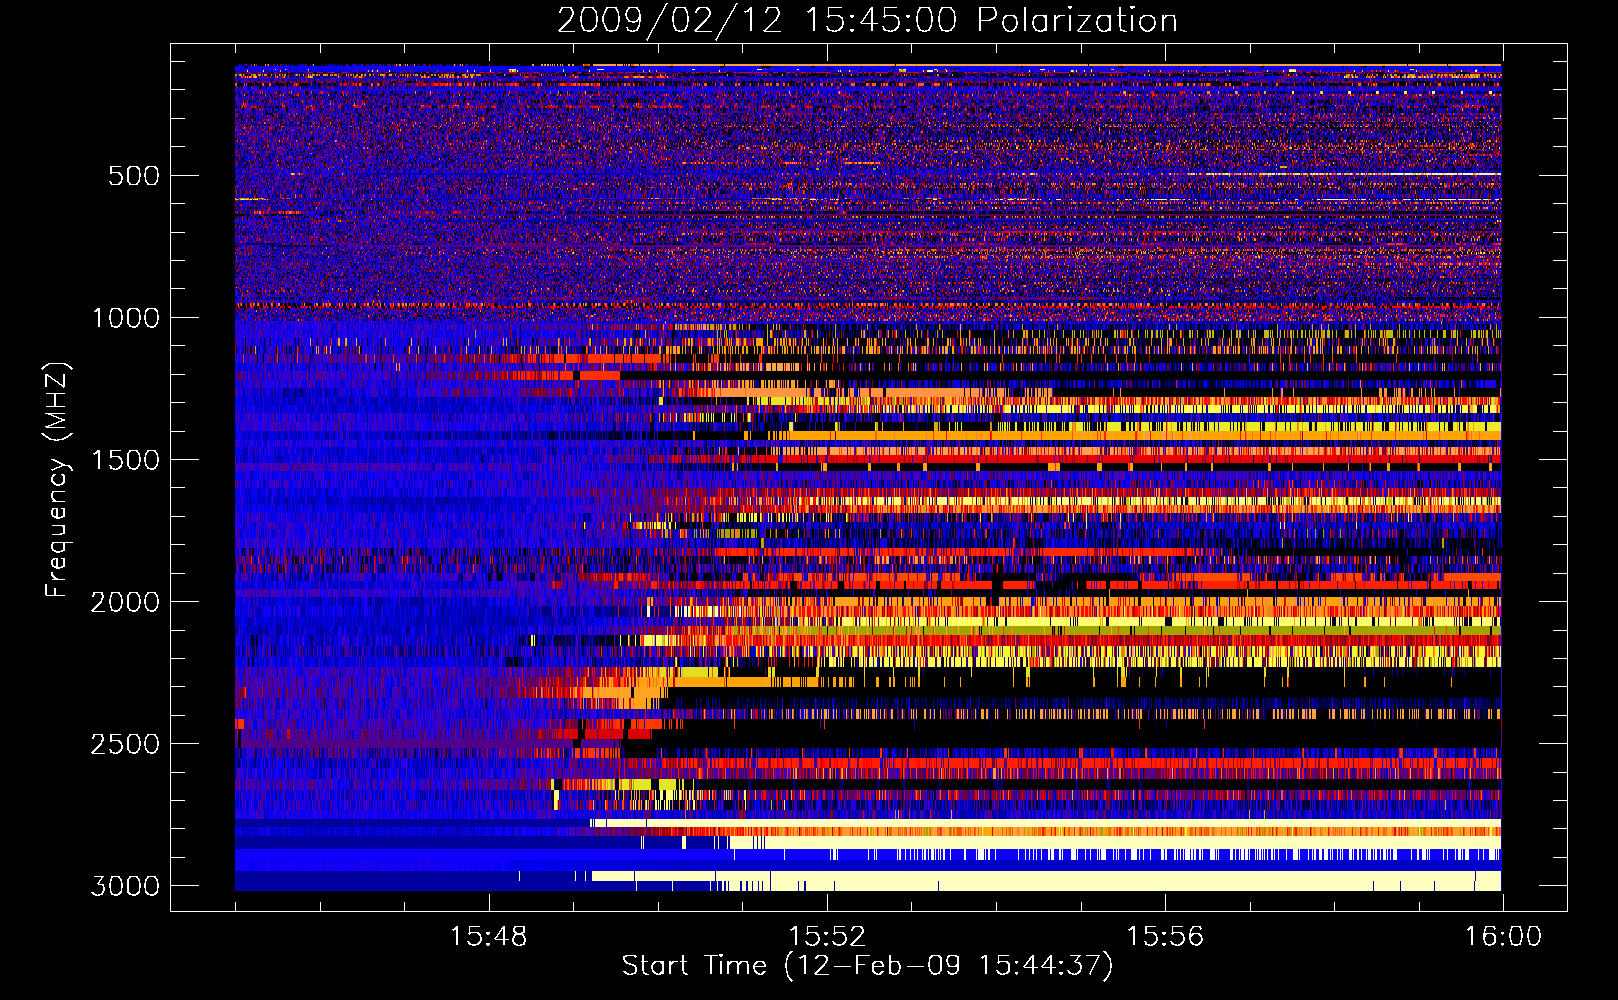1618x1000 pixels.
Task: Click the 15:56 time tick label
Action: pyautogui.click(x=1164, y=937)
